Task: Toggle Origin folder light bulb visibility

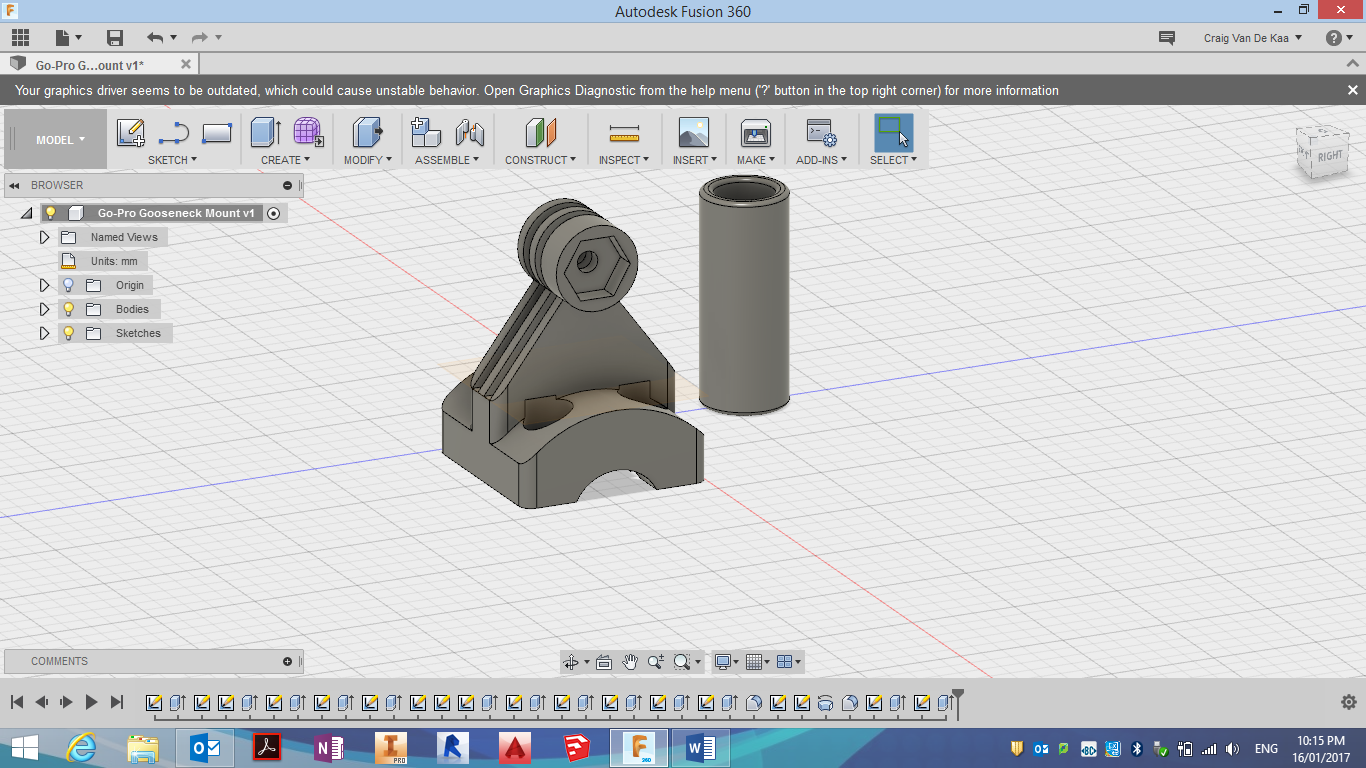Action: (x=69, y=285)
